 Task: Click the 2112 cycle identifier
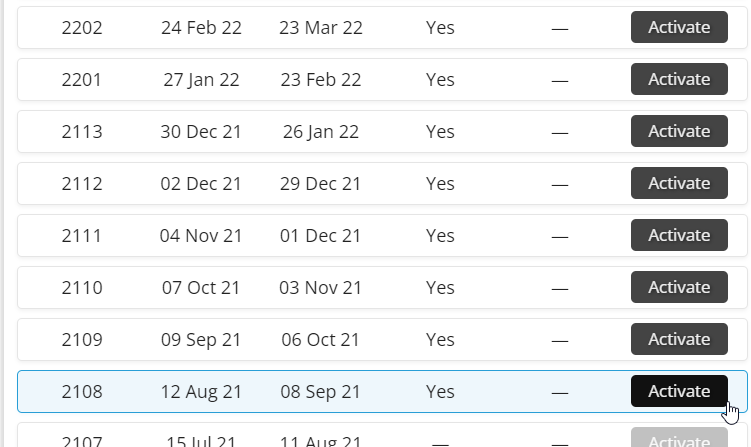[82, 184]
